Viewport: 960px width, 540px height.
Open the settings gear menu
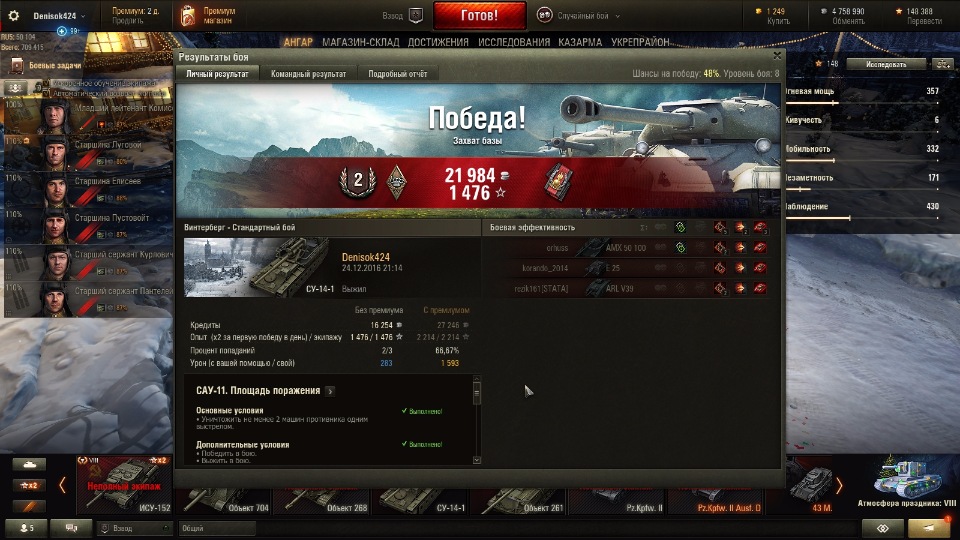pyautogui.click(x=13, y=15)
